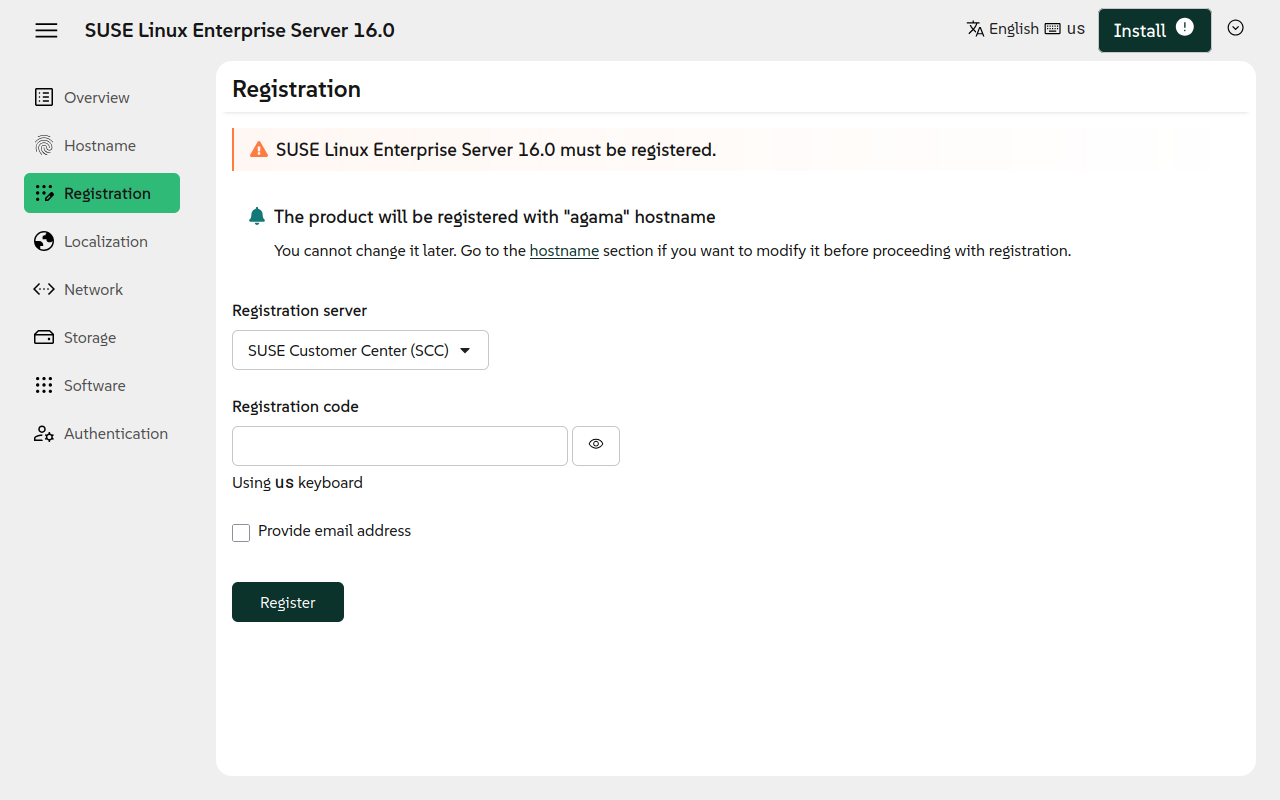Click the Localization globe icon
This screenshot has height=800, width=1280.
[44, 241]
